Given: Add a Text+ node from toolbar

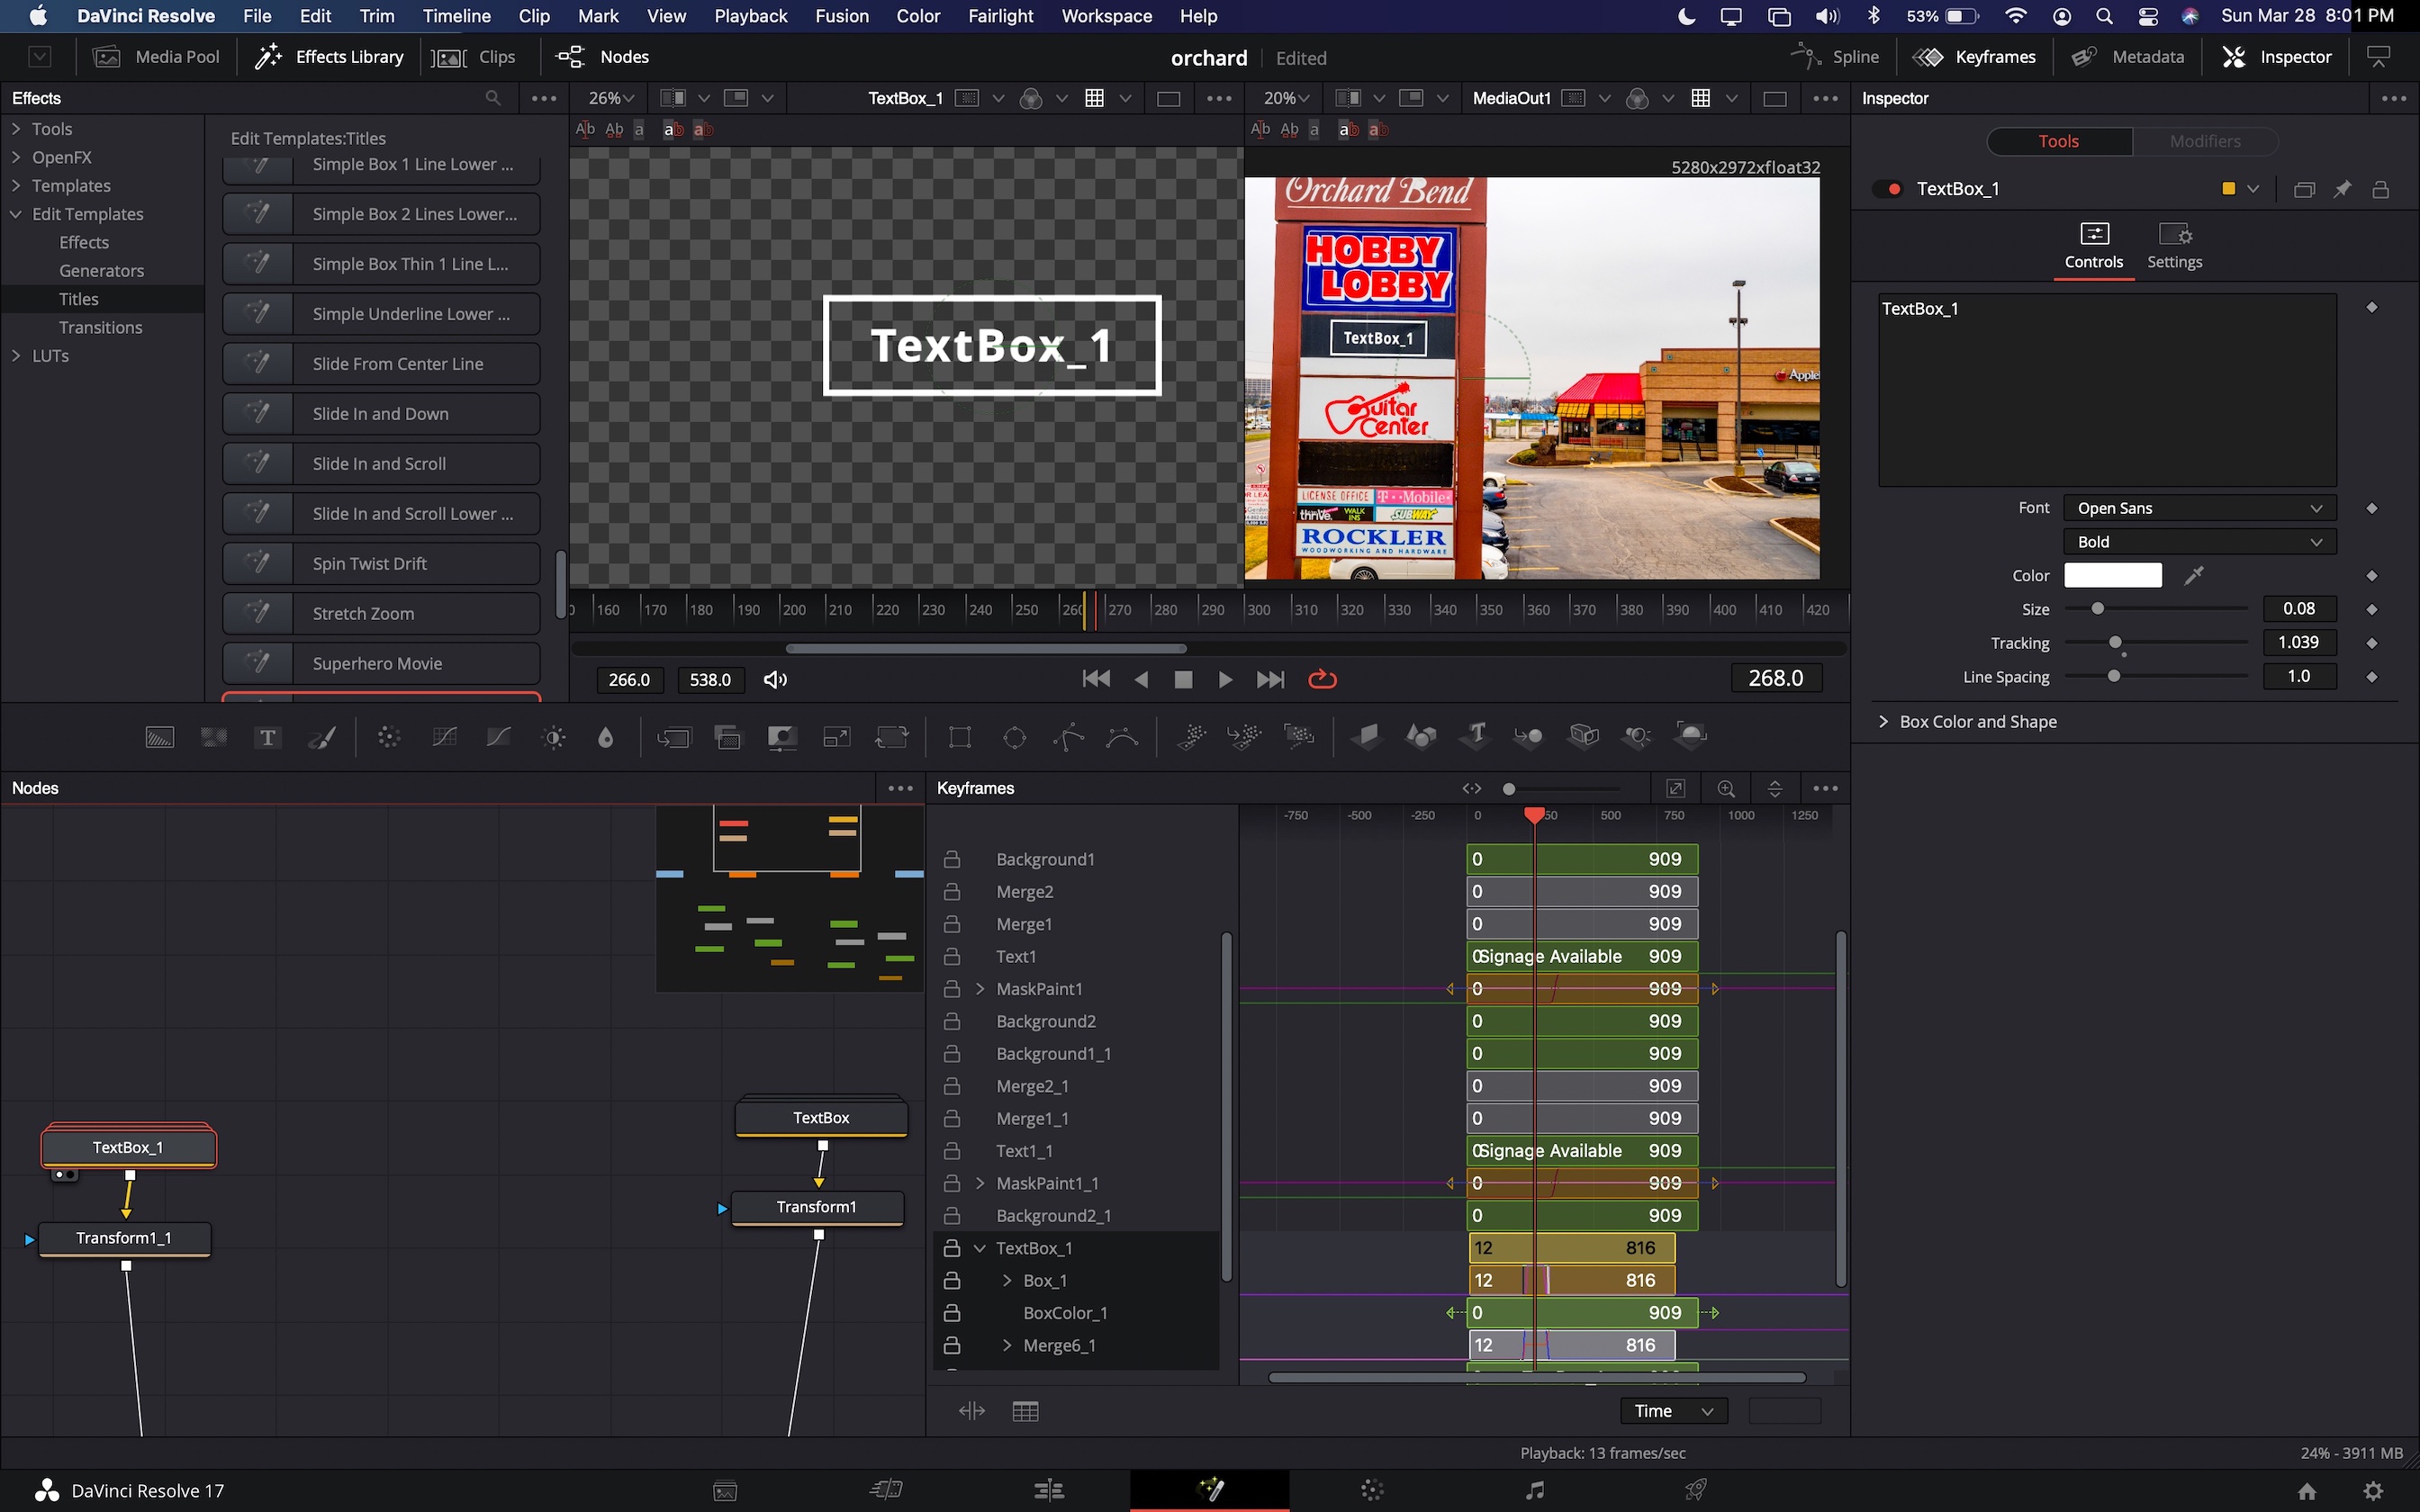Looking at the screenshot, I should pos(267,737).
